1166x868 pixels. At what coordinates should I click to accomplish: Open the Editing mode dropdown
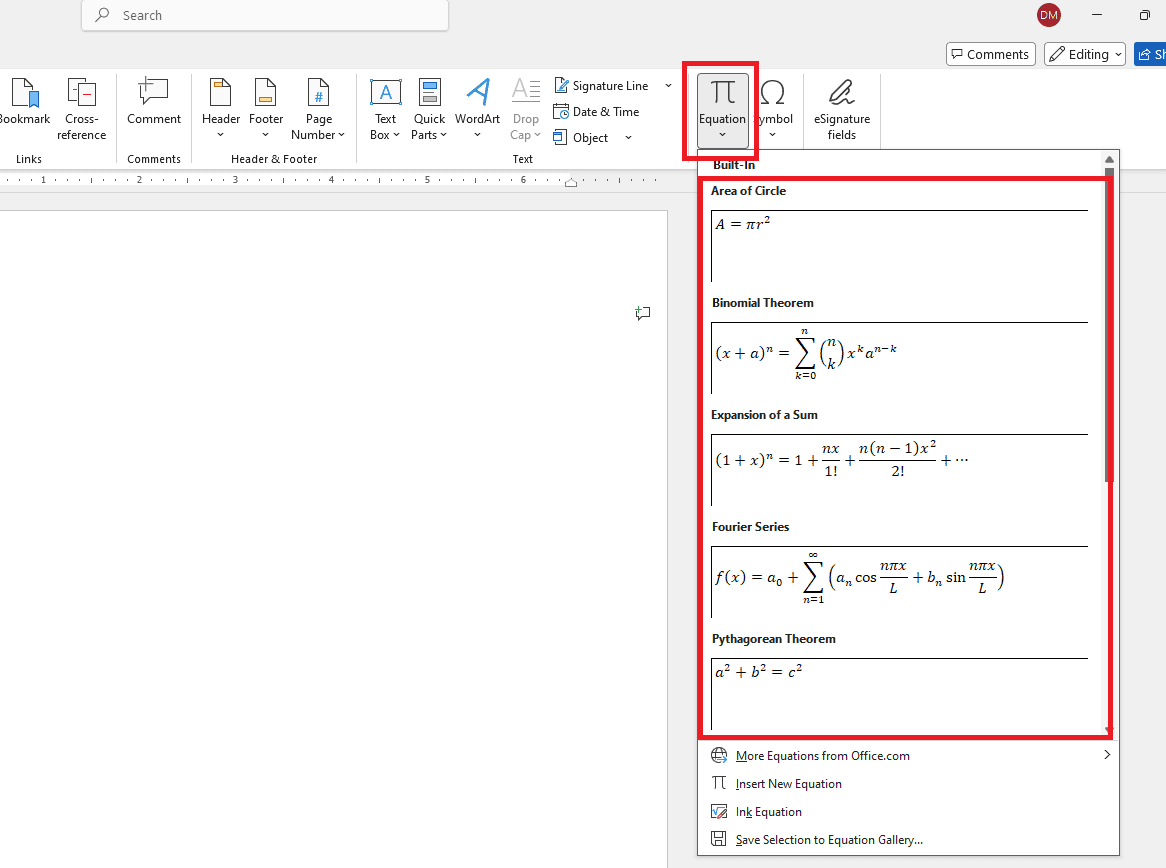pyautogui.click(x=1085, y=54)
